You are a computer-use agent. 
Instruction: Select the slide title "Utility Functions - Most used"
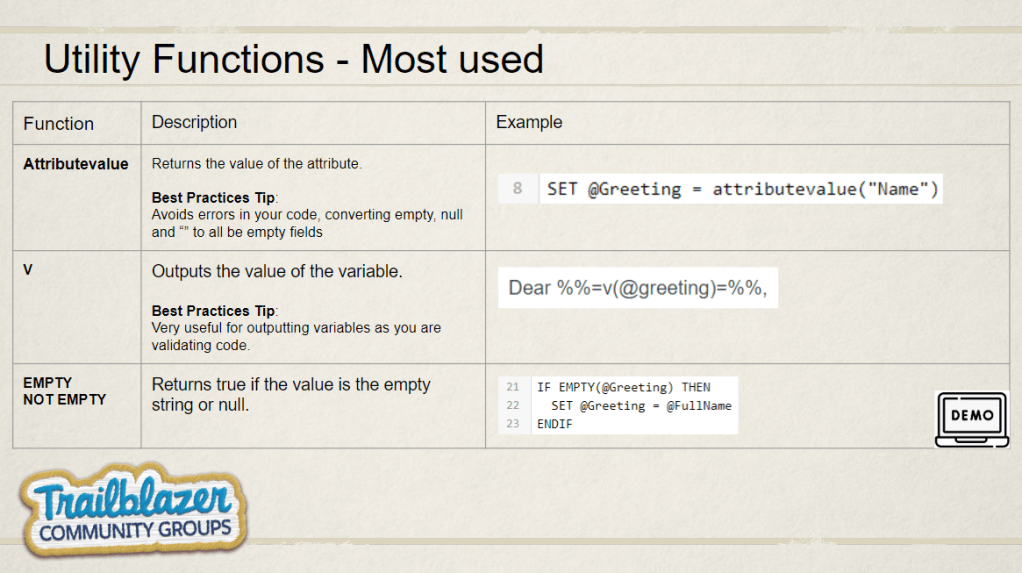click(x=293, y=59)
